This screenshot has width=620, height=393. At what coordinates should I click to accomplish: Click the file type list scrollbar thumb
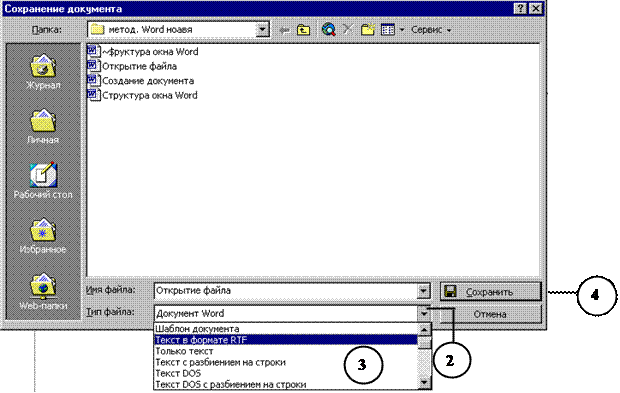point(424,342)
